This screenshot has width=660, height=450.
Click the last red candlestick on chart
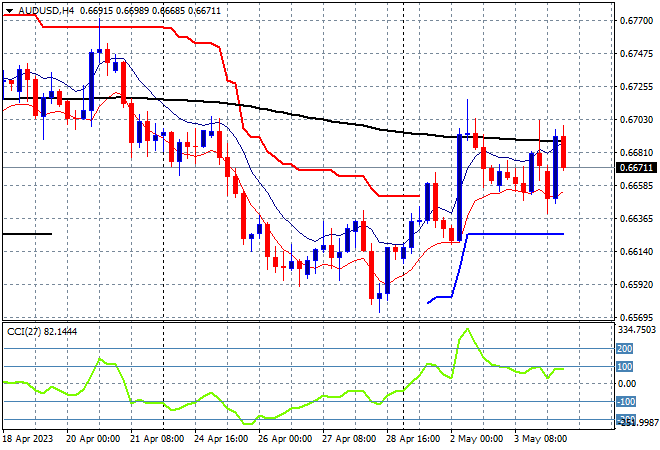563,152
